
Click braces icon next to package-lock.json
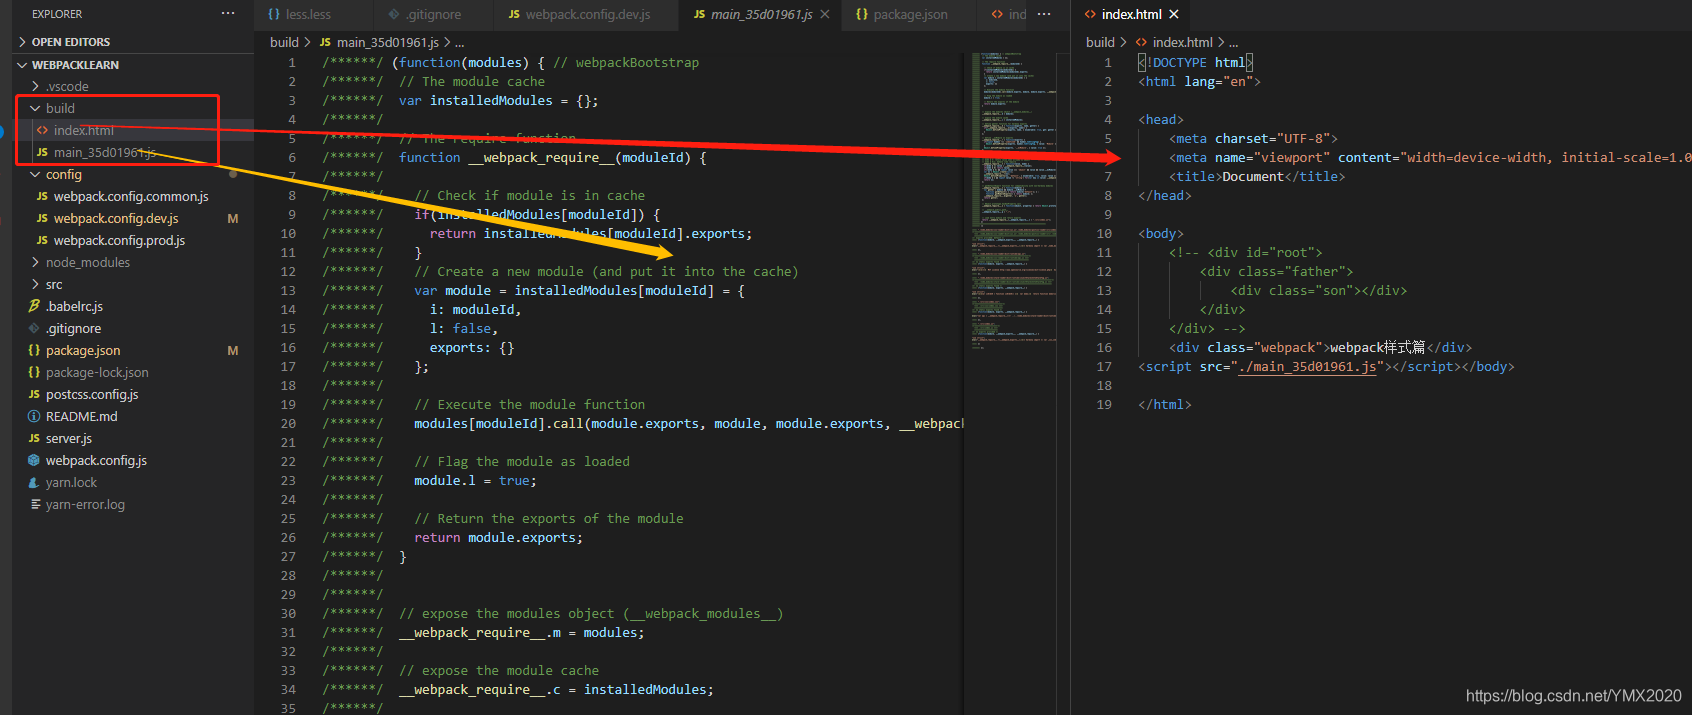click(x=34, y=372)
